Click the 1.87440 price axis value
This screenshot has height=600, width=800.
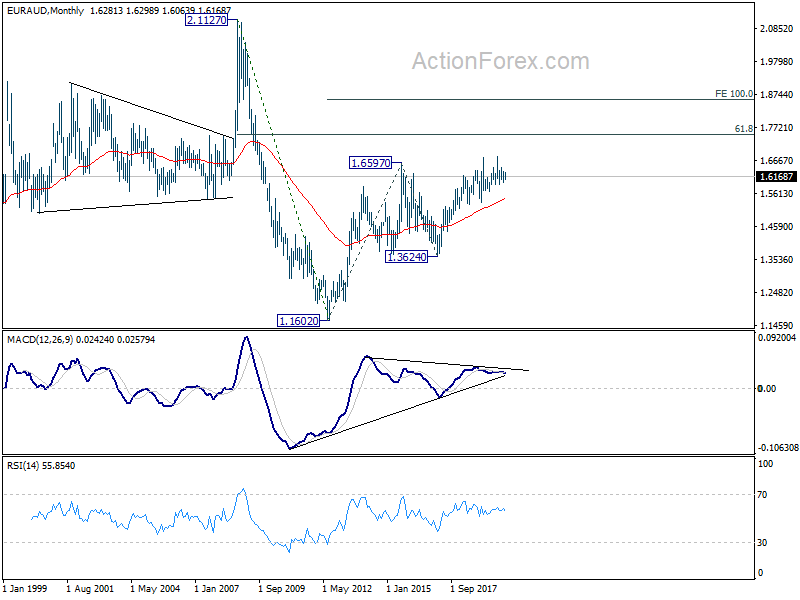pos(777,95)
